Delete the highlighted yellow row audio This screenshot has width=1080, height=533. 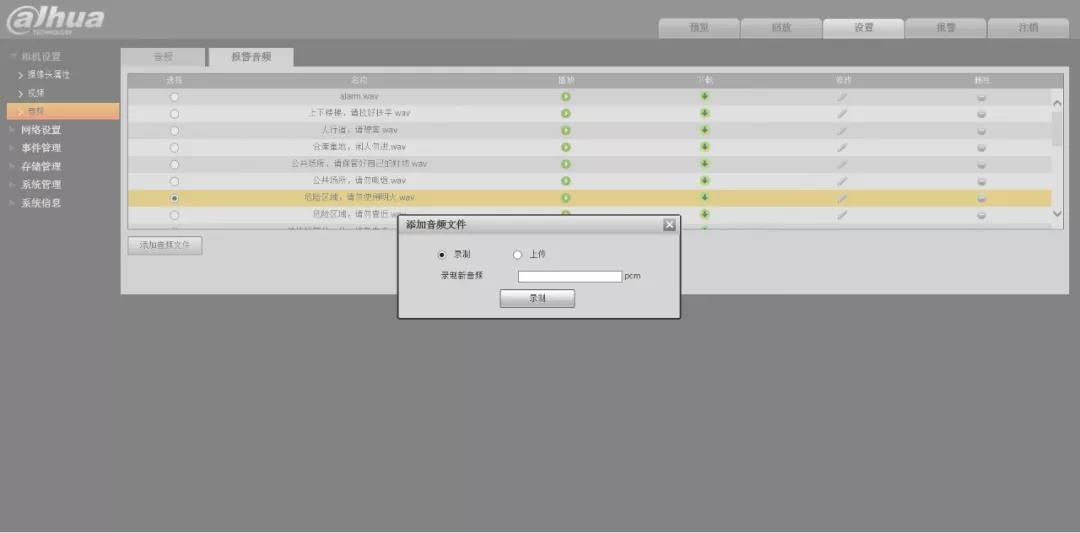point(981,198)
